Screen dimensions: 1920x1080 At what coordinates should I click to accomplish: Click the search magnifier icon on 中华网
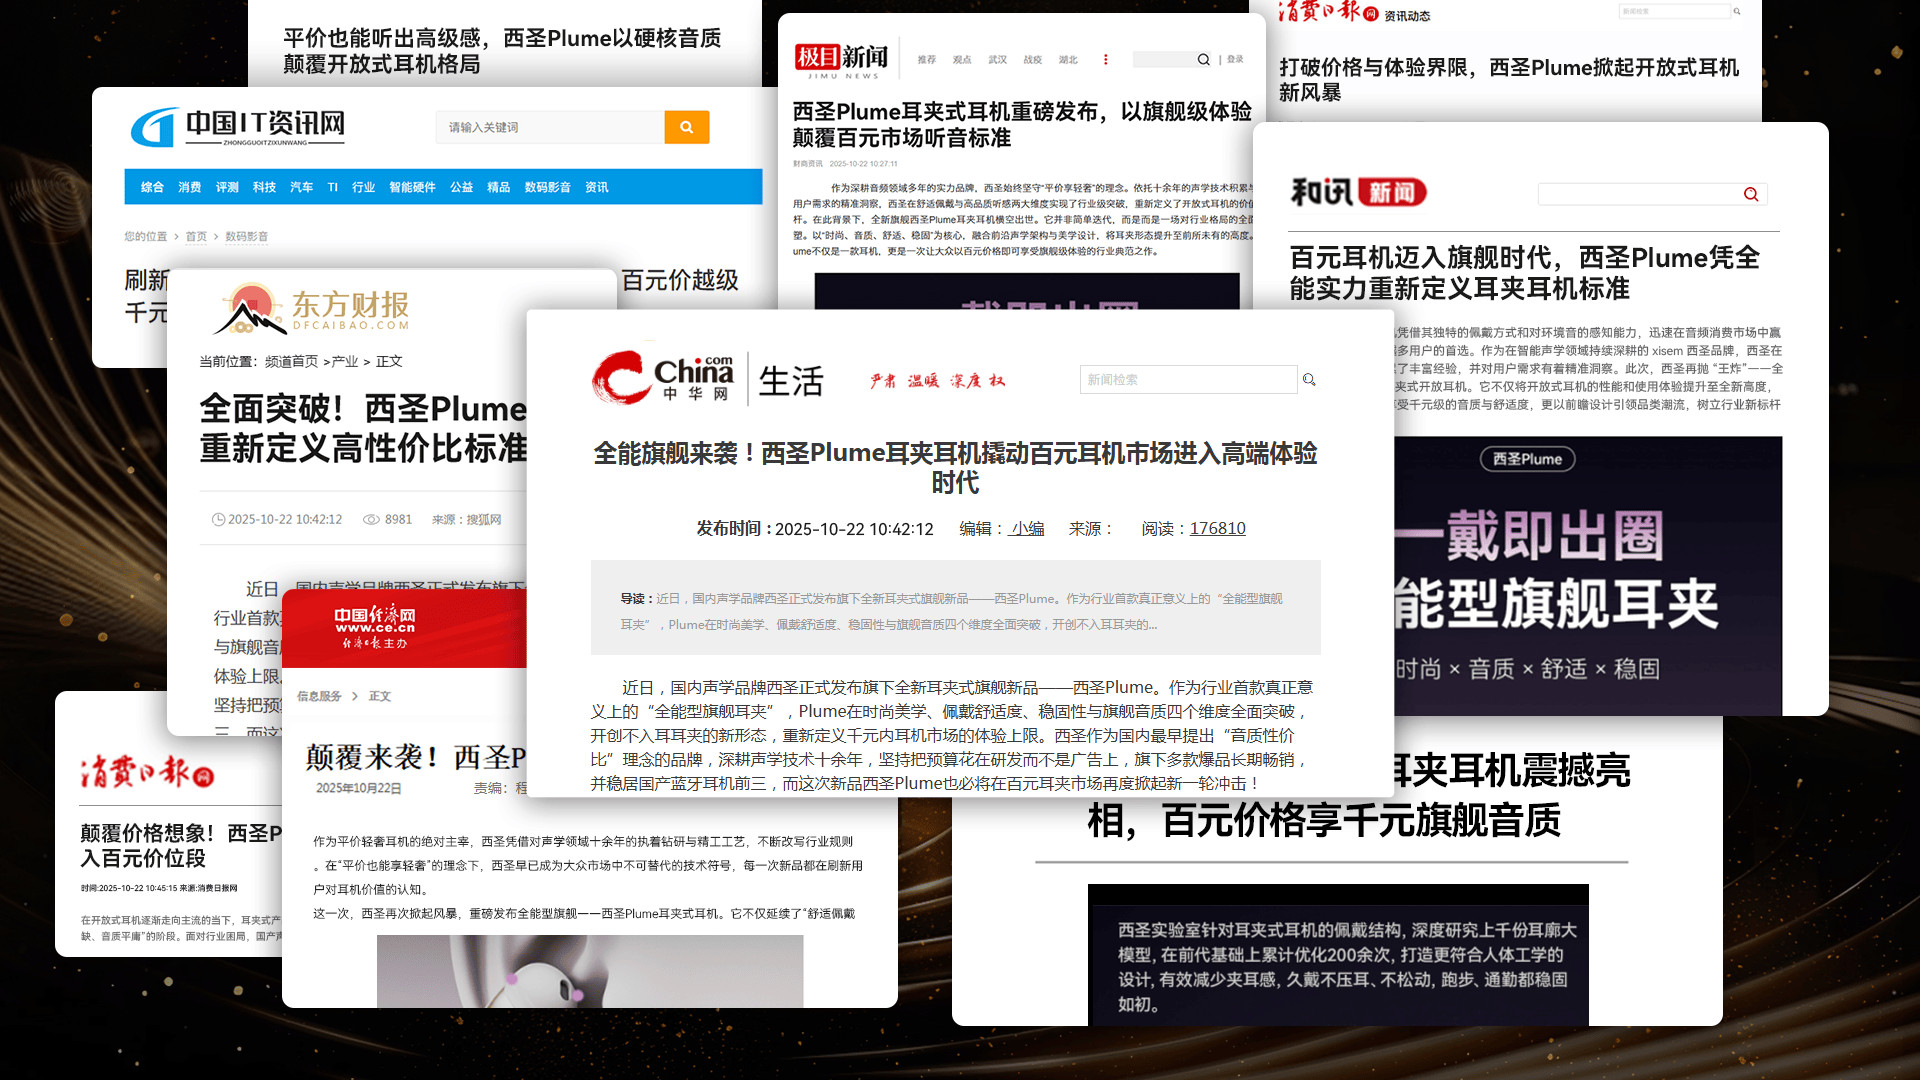pos(1310,380)
